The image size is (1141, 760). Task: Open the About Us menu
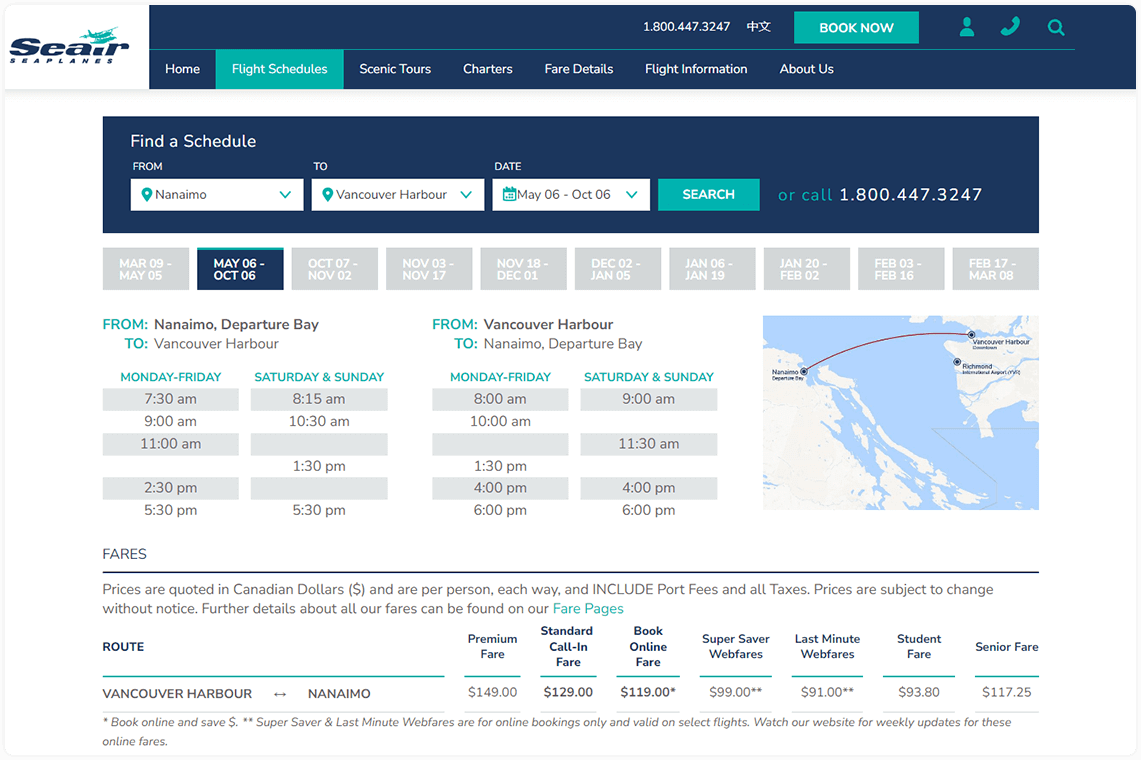[x=806, y=69]
